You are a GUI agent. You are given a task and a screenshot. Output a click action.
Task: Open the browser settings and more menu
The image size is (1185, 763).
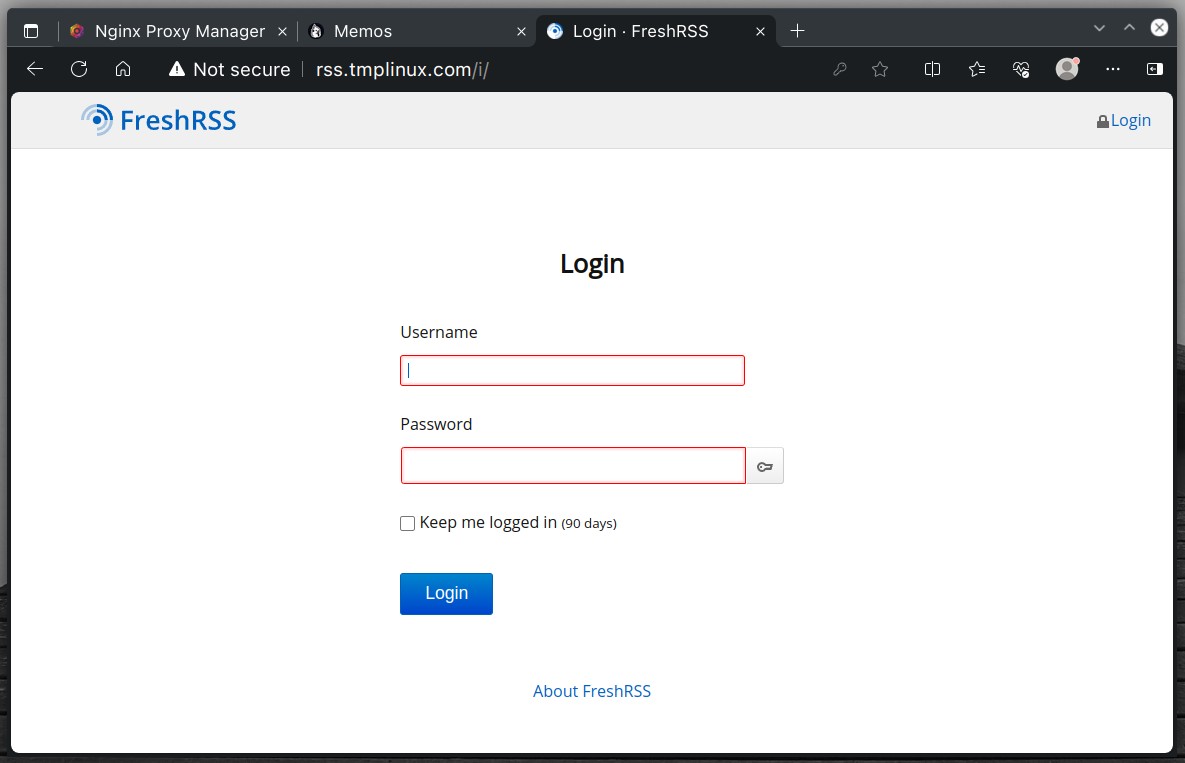click(1112, 70)
